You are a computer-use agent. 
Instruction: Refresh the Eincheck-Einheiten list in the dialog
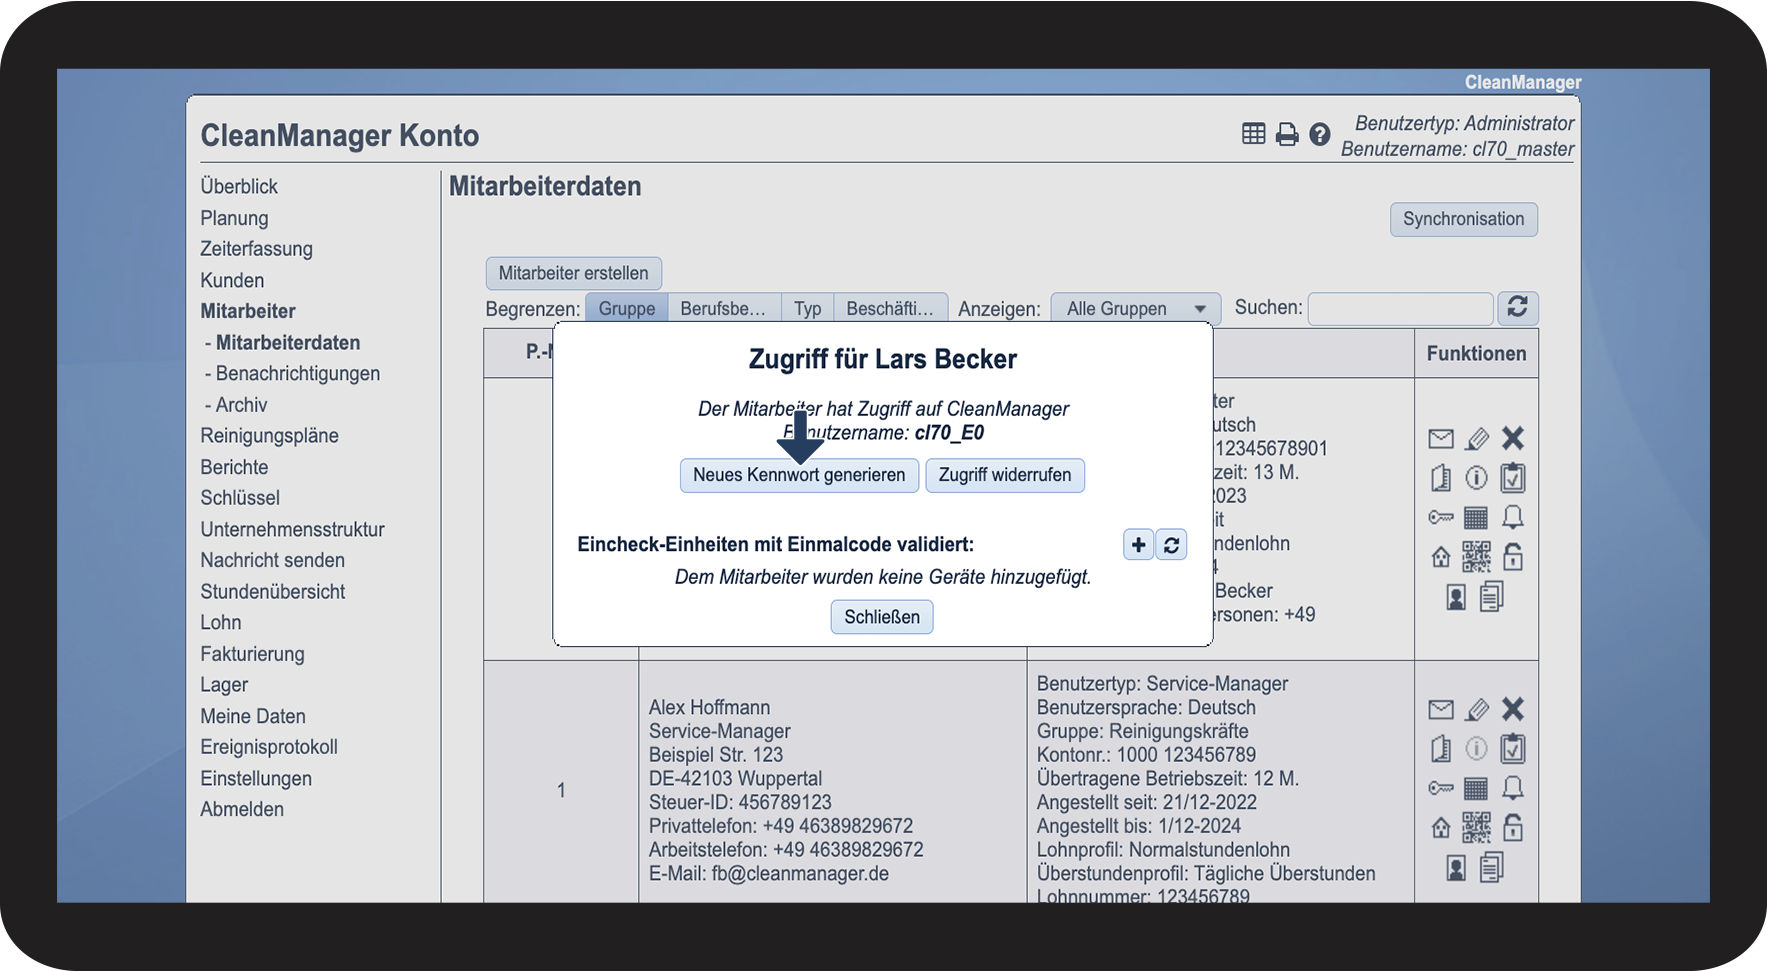[1171, 544]
